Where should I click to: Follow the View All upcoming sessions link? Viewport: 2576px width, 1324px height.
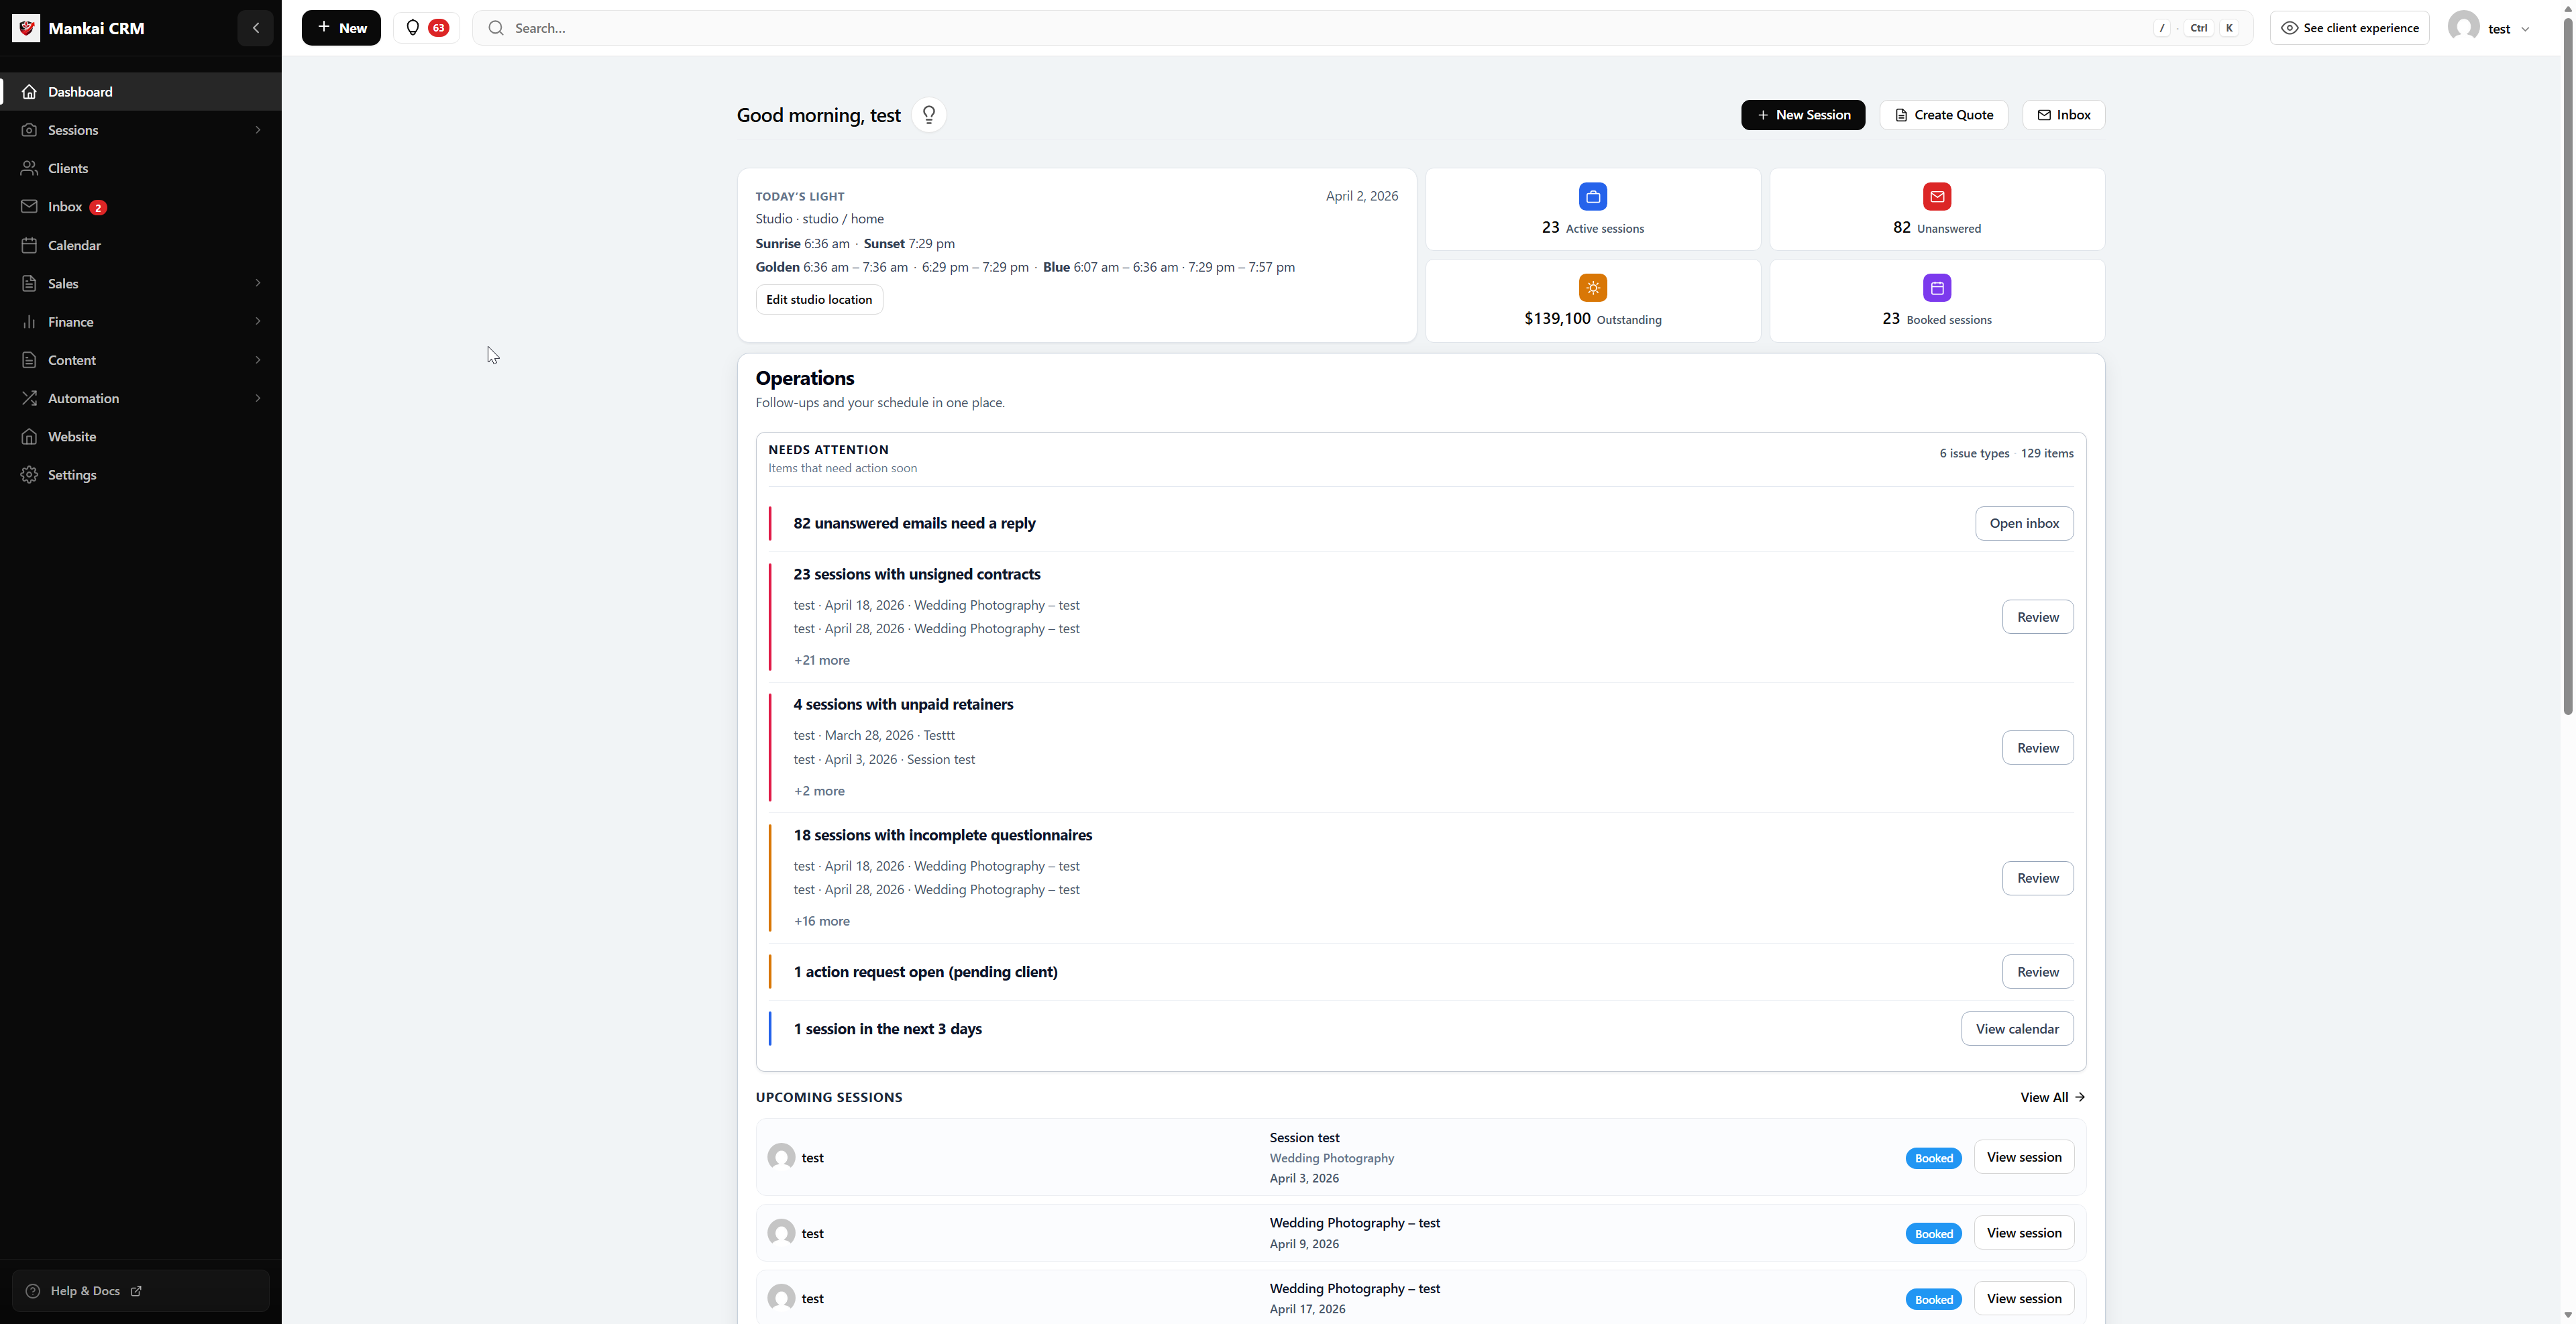(2051, 1097)
